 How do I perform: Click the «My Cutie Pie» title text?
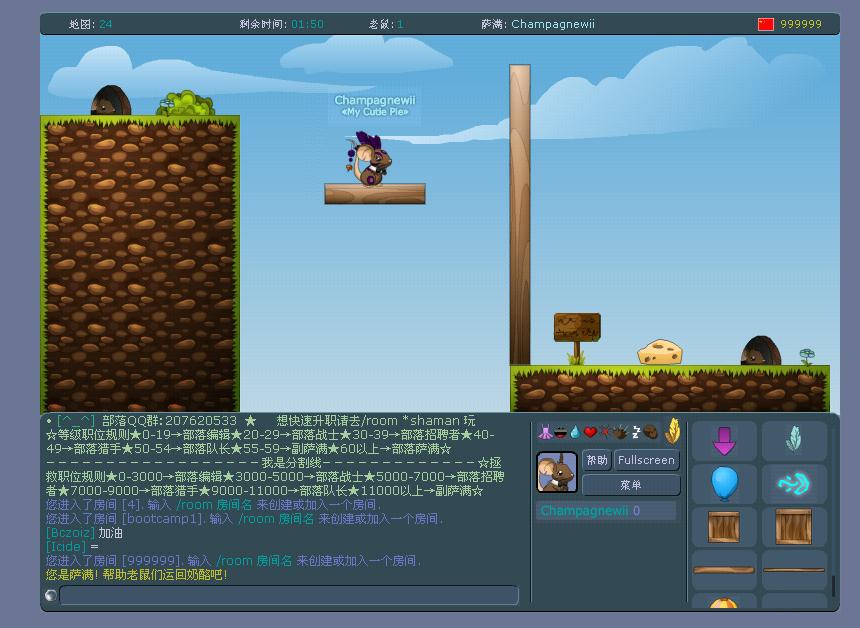[x=375, y=112]
